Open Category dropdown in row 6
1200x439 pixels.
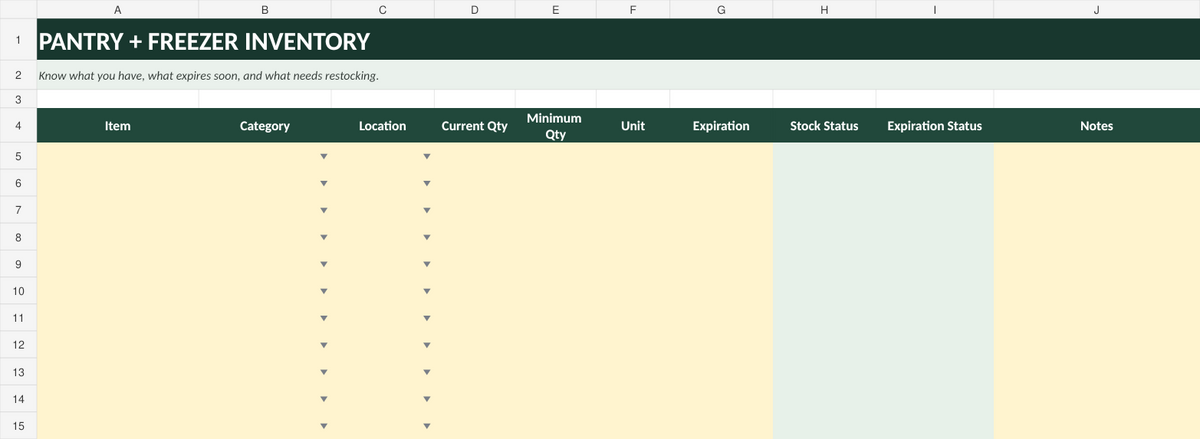[x=323, y=184]
